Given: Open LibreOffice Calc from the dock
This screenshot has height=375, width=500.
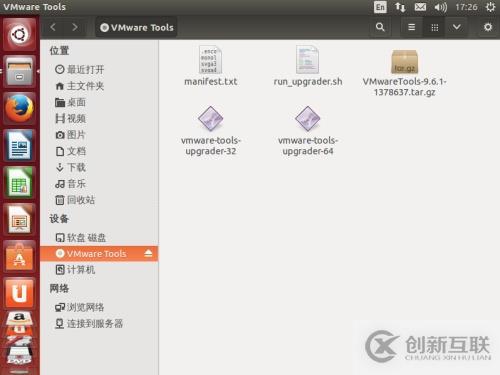Looking at the screenshot, I should 19,183.
